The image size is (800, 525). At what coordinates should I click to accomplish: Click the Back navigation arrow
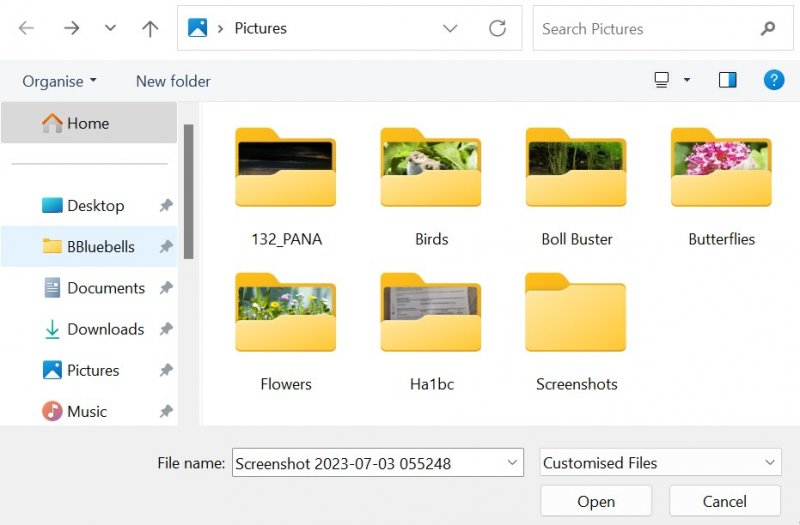click(x=26, y=29)
